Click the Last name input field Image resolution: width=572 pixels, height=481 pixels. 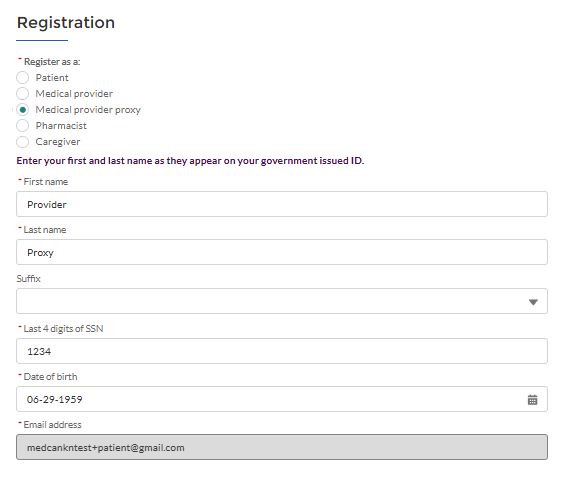[x=282, y=252]
